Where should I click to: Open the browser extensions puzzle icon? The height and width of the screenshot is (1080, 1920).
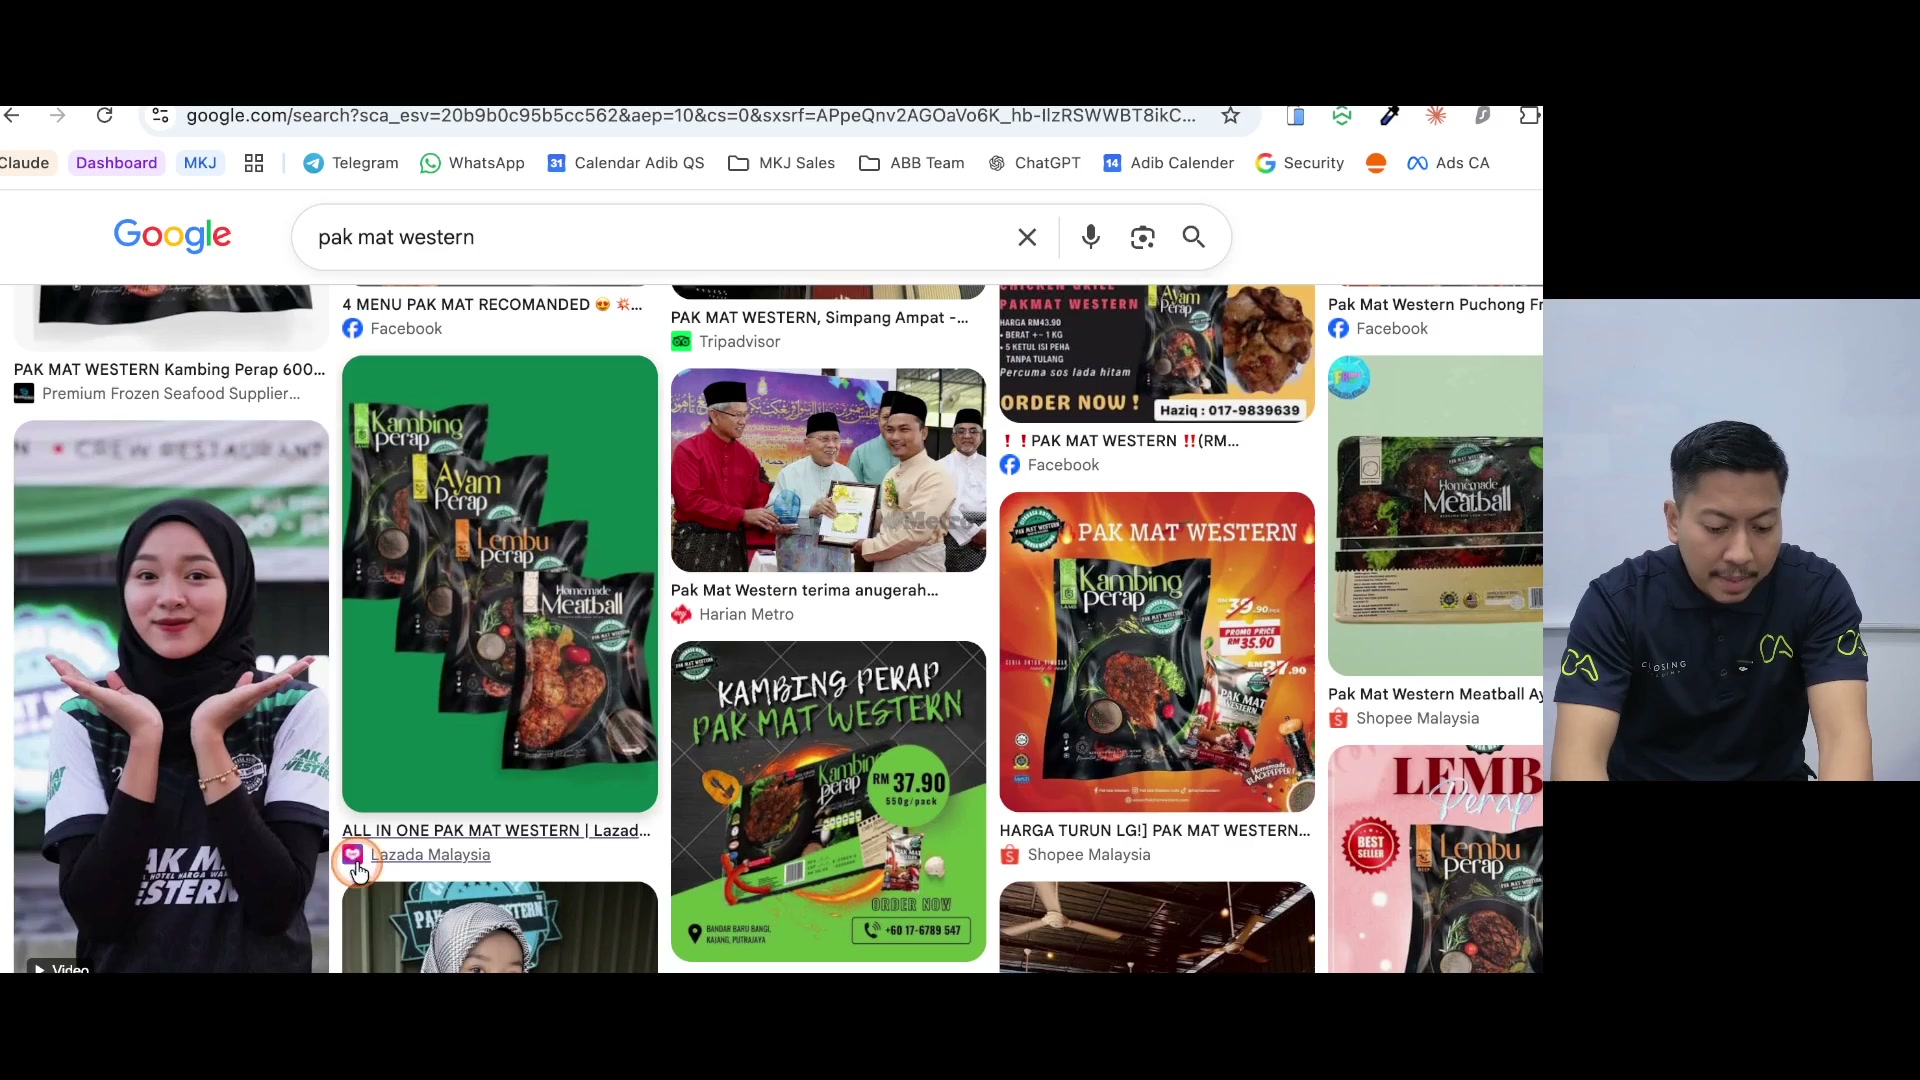1529,116
